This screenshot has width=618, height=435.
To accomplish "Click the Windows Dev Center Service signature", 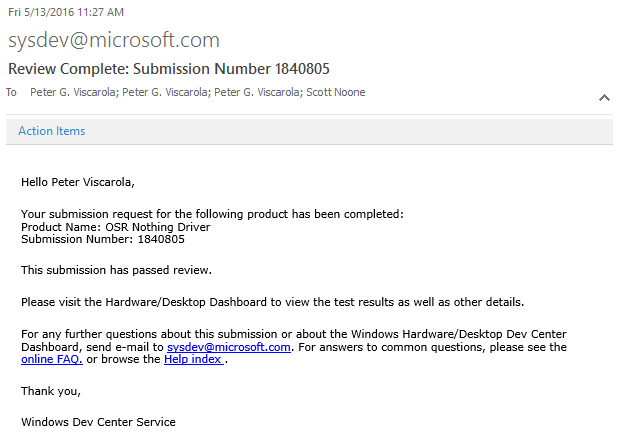I will click(99, 422).
